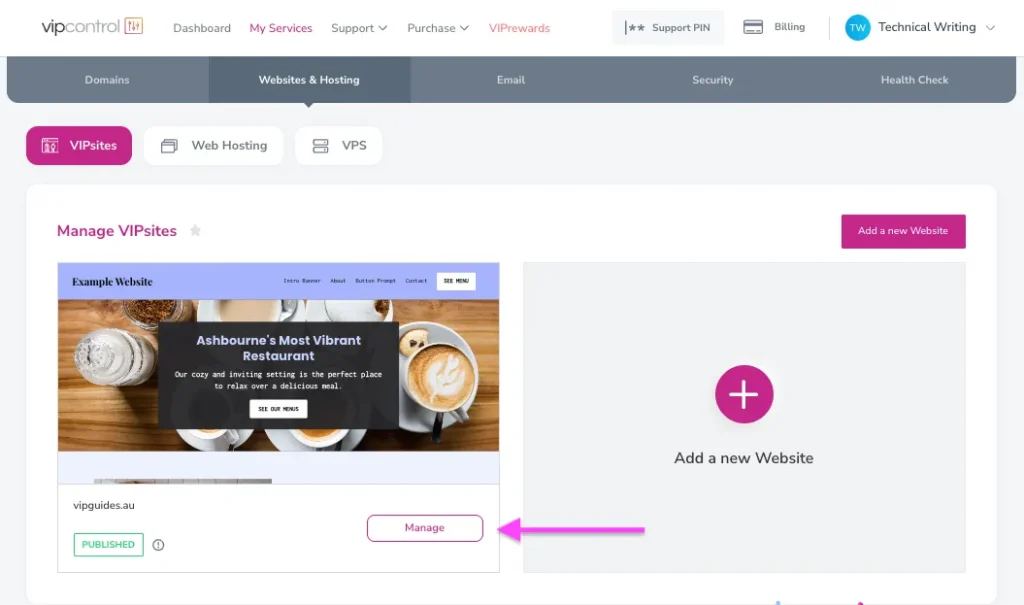Switch to the Email tab
The image size is (1024, 605).
pyautogui.click(x=510, y=79)
